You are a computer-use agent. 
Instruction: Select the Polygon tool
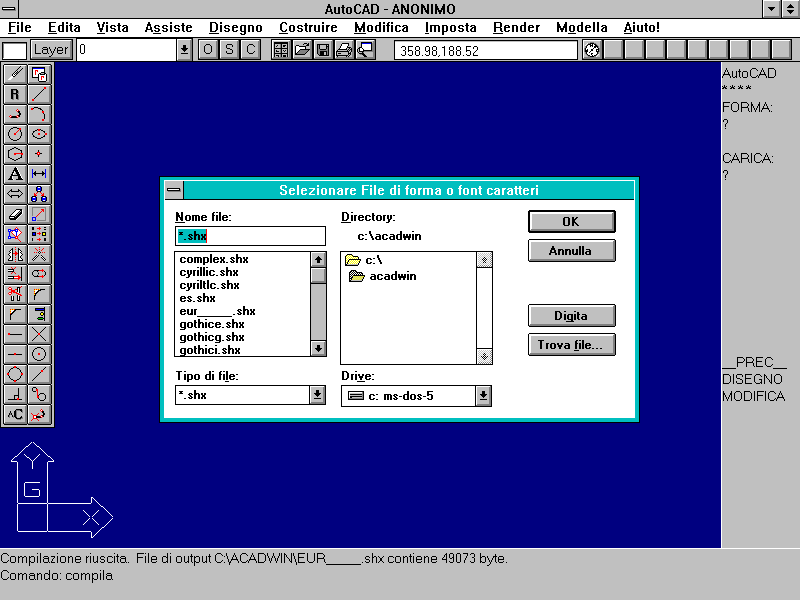pos(15,154)
